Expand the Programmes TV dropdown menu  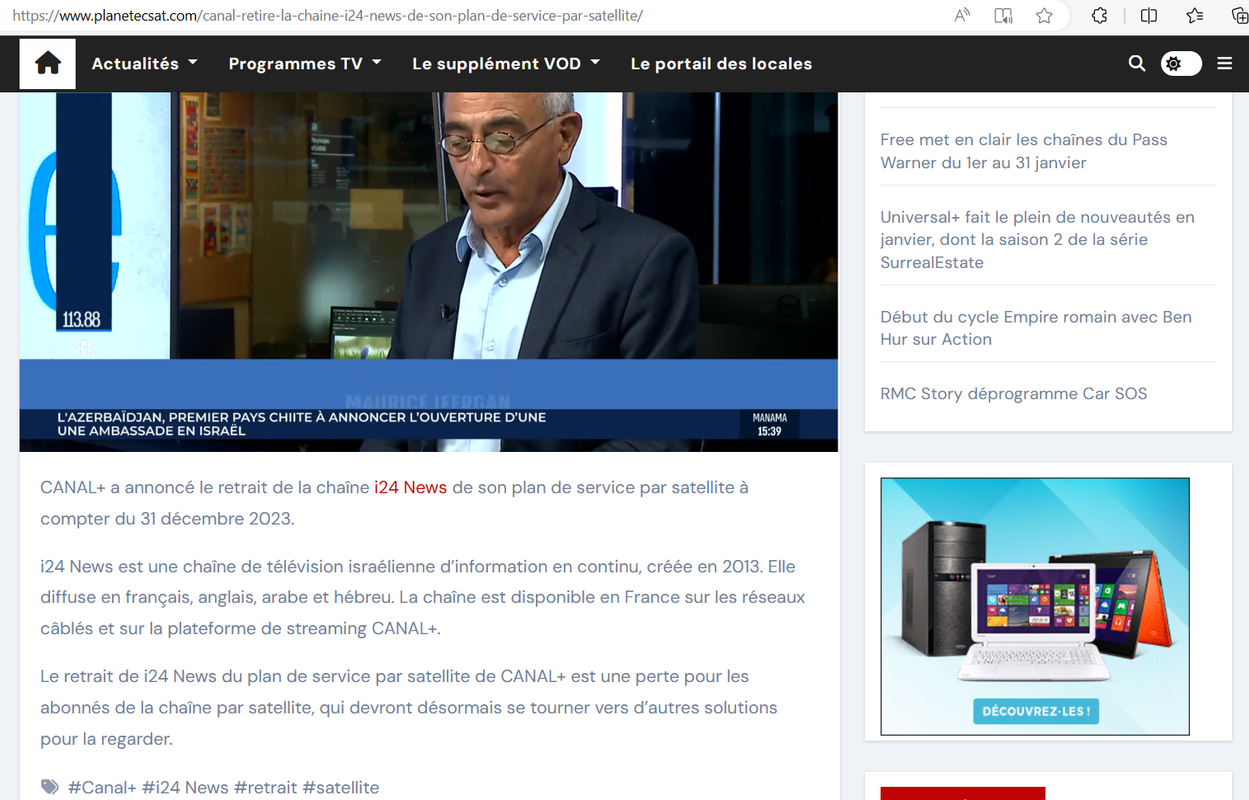click(x=305, y=63)
